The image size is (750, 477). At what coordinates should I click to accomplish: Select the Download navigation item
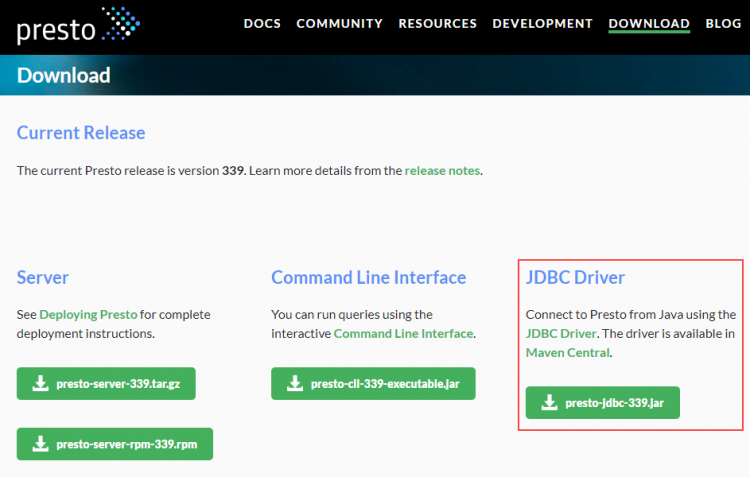tap(649, 24)
